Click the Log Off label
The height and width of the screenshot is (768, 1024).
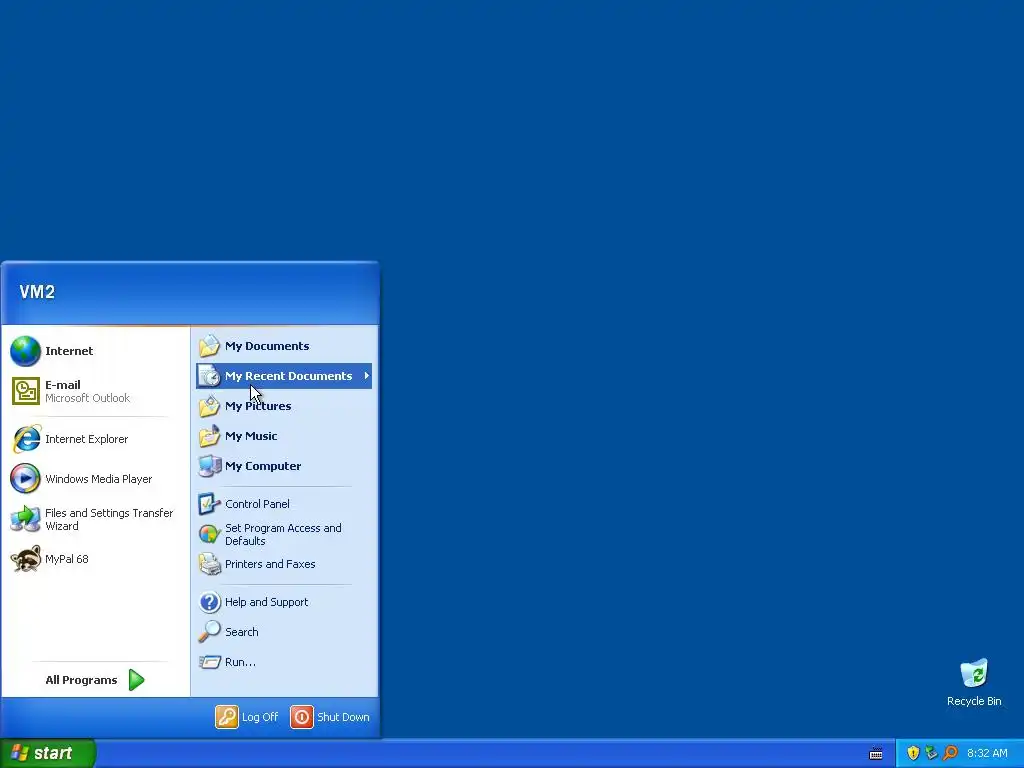coord(260,717)
